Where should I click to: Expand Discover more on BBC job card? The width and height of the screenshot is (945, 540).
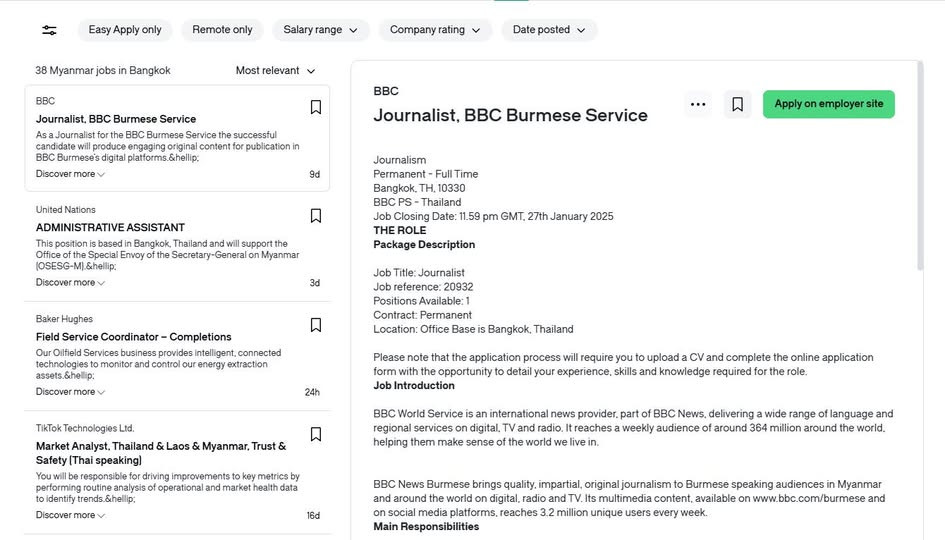[x=70, y=174]
